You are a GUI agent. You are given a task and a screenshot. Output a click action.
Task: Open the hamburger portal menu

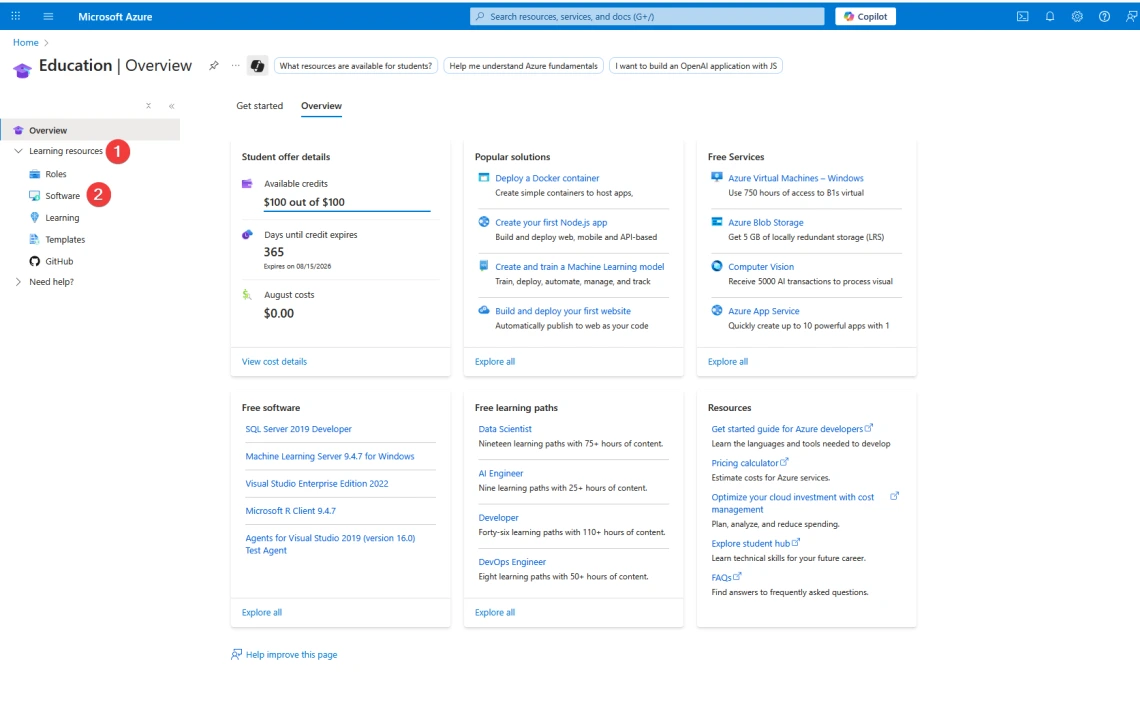tap(48, 16)
